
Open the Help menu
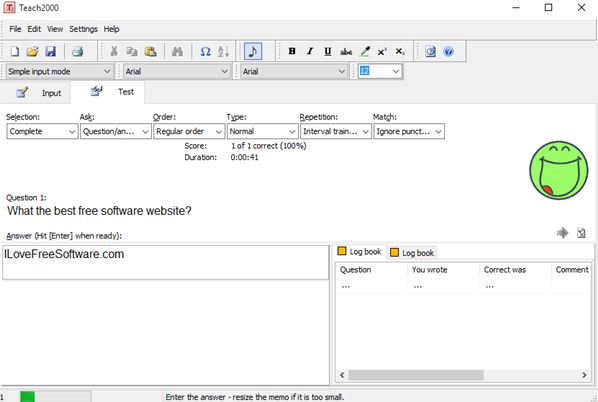pos(111,29)
